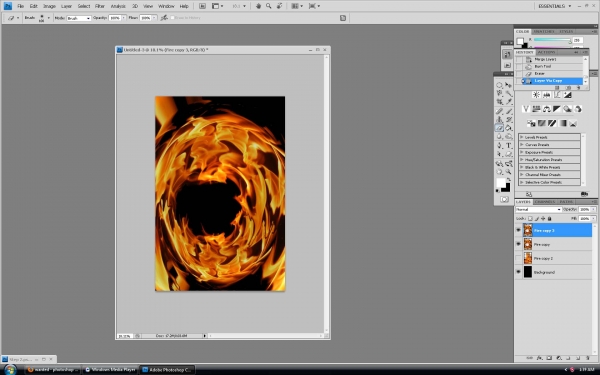Select the Clone Stamp tool

point(499,120)
